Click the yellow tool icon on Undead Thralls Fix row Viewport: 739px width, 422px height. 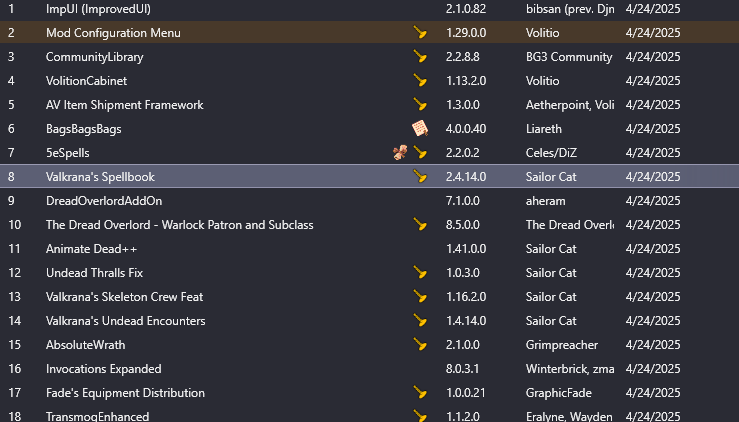(420, 273)
